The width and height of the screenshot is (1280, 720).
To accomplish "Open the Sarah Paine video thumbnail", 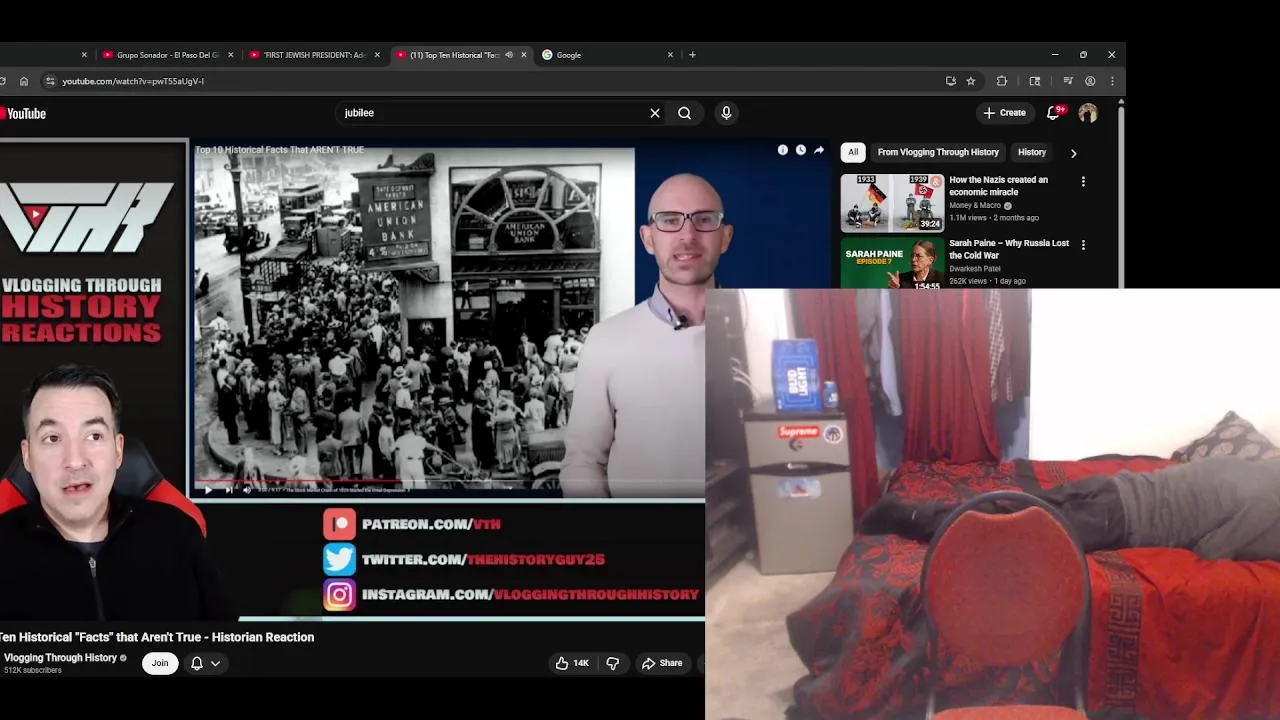I will [892, 262].
